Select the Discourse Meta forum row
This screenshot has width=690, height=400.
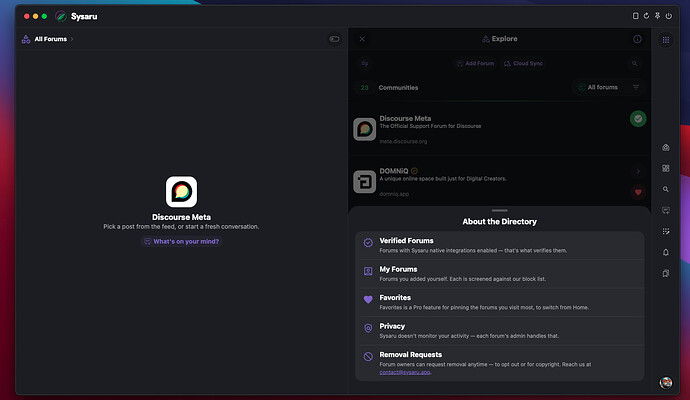(x=499, y=129)
